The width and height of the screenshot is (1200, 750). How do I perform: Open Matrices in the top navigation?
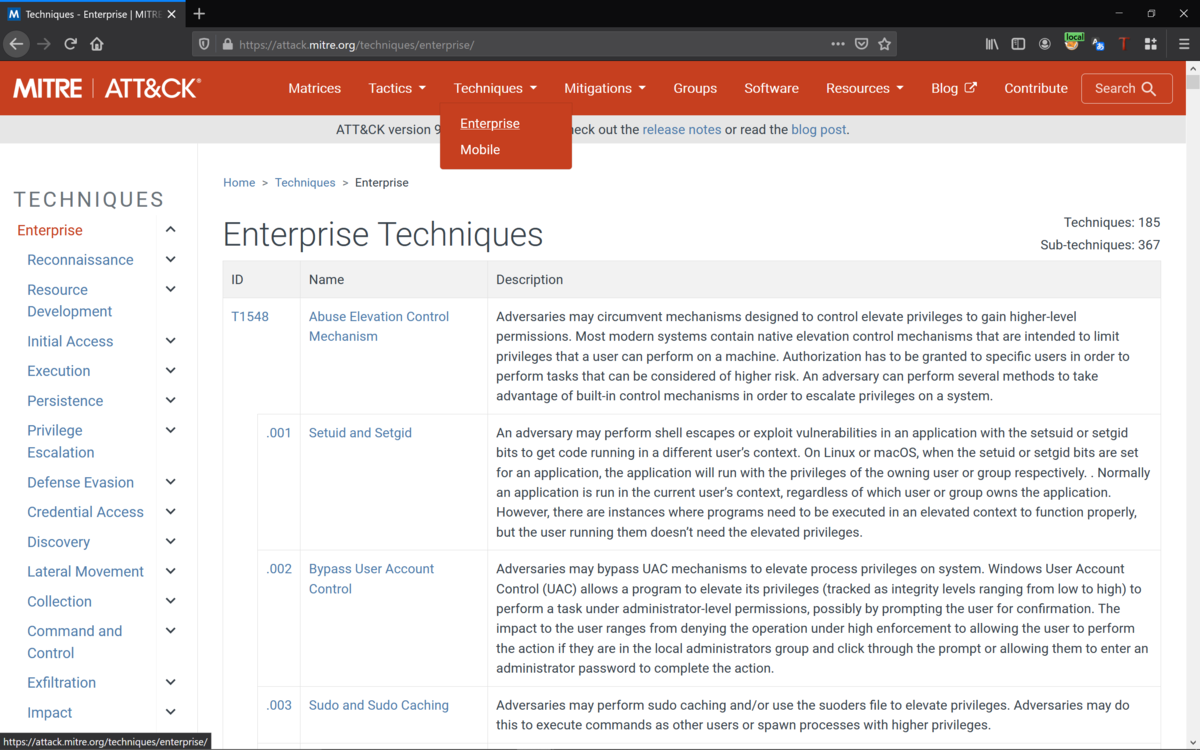coord(315,88)
